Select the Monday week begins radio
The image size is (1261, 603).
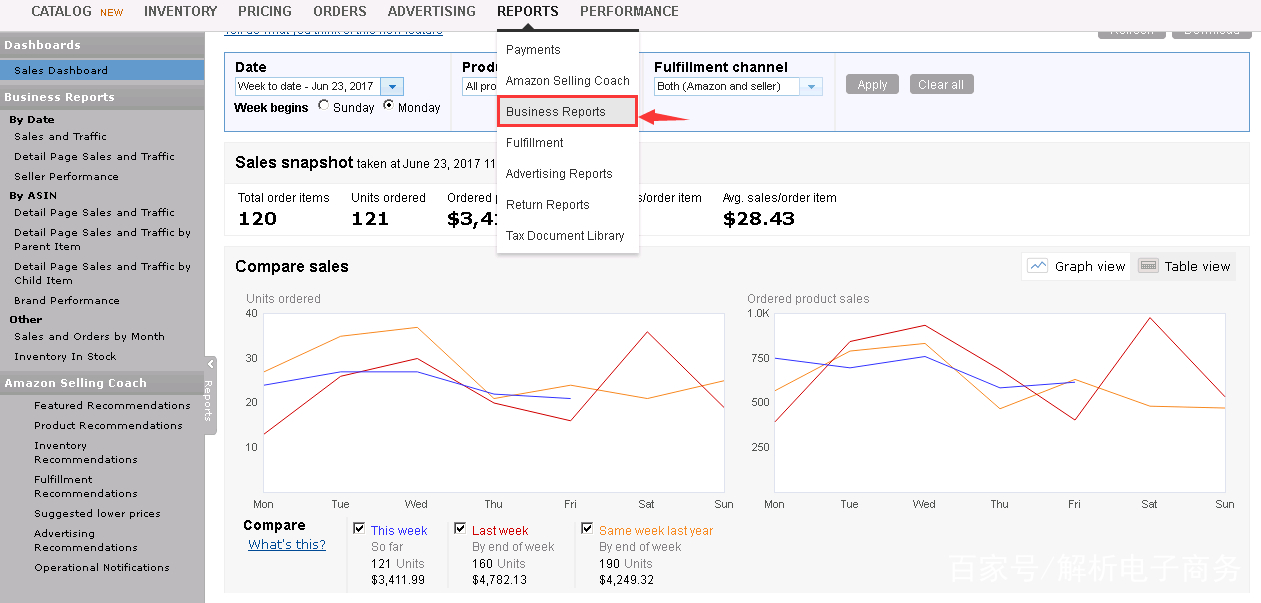click(389, 105)
